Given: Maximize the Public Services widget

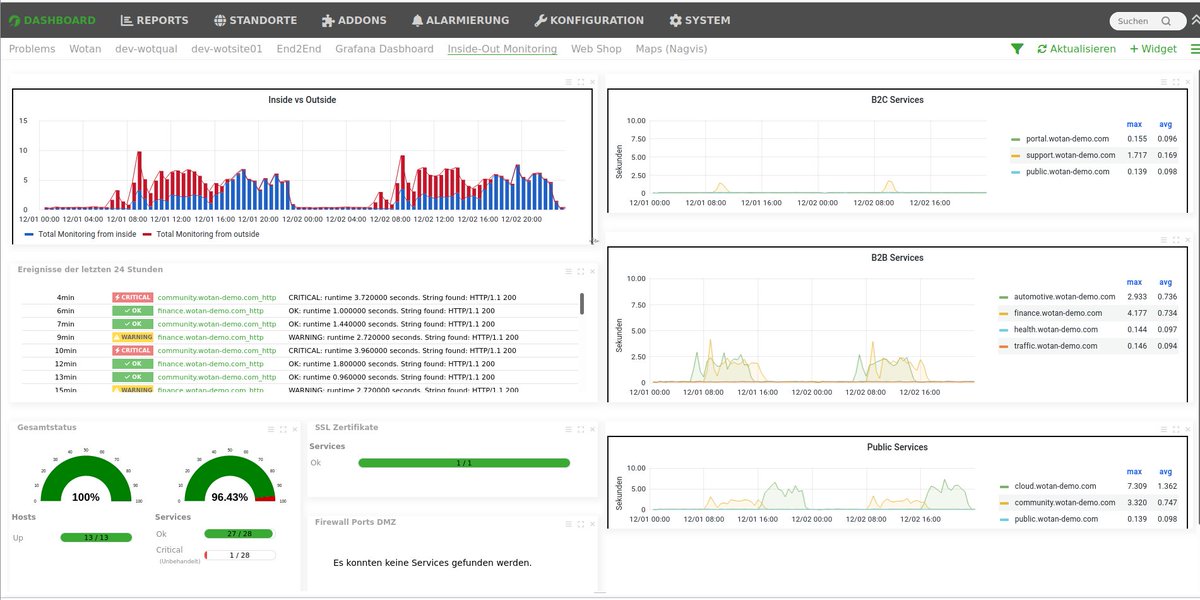Looking at the screenshot, I should pyautogui.click(x=1177, y=429).
